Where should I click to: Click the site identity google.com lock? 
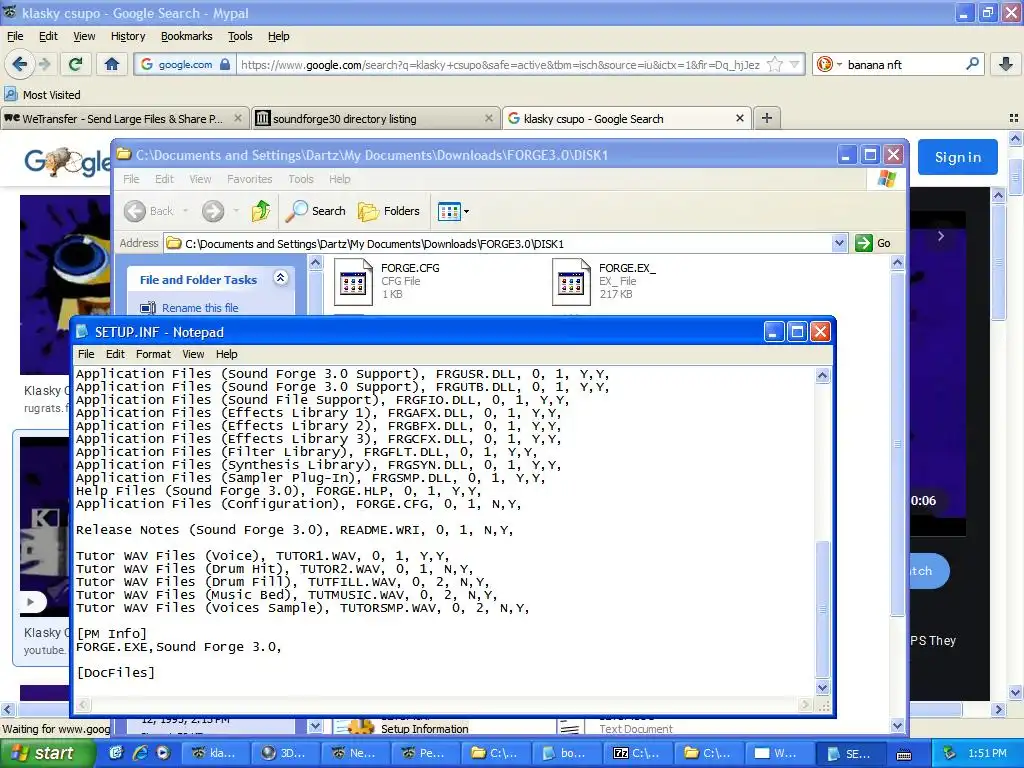click(185, 64)
